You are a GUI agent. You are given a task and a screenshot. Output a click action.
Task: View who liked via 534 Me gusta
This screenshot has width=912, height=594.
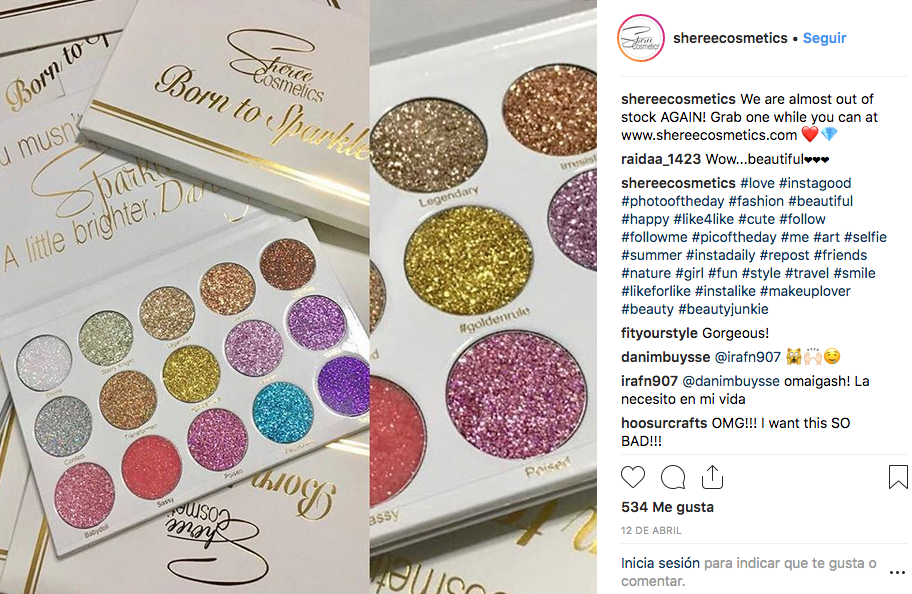[x=667, y=507]
